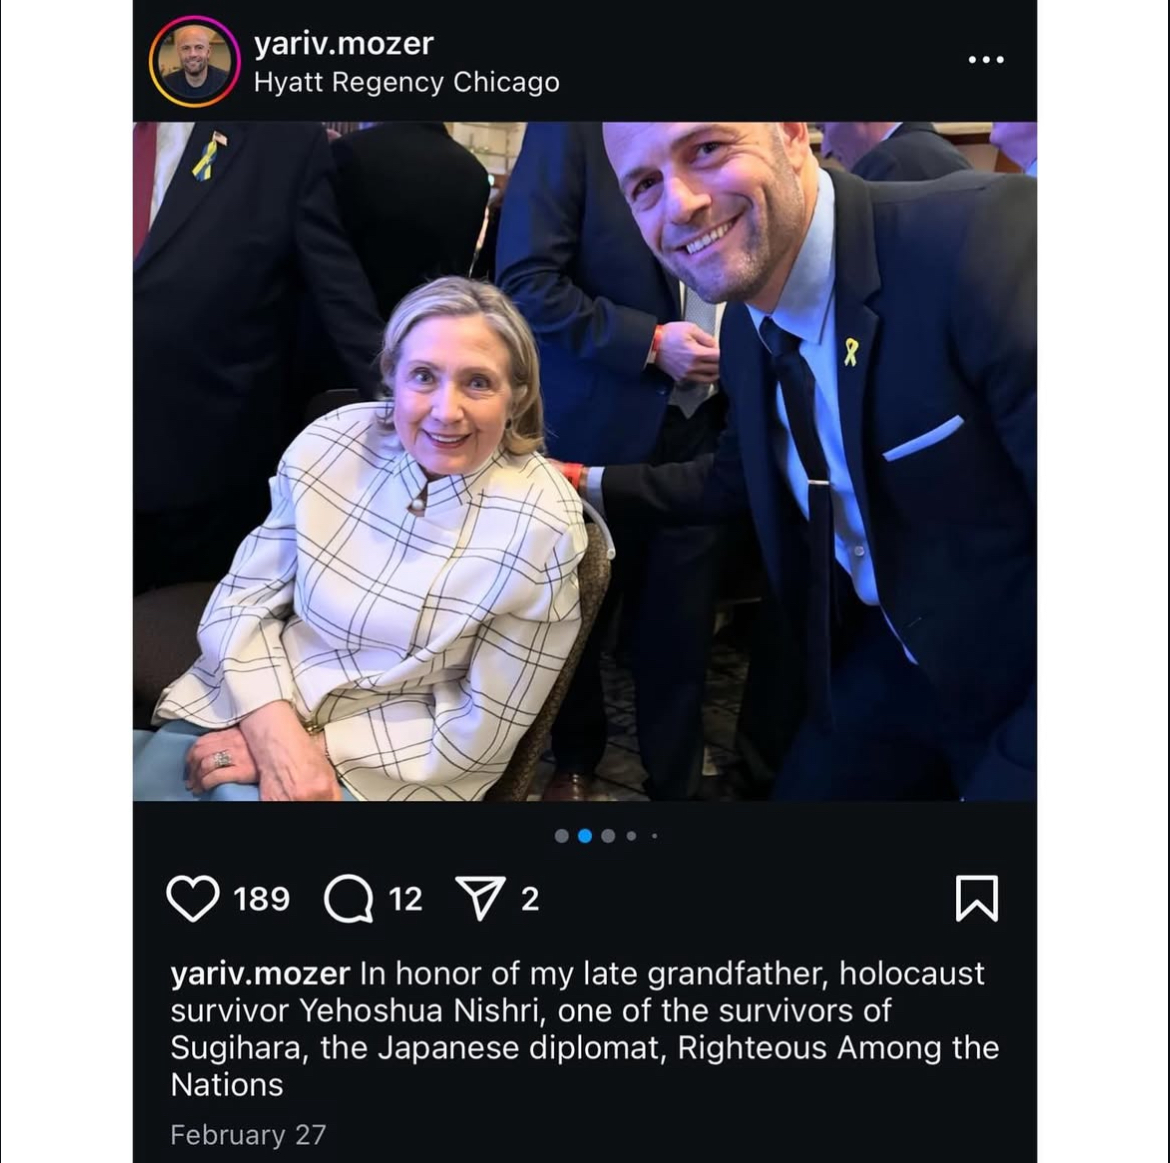Go to the first carousel dot

(x=562, y=836)
